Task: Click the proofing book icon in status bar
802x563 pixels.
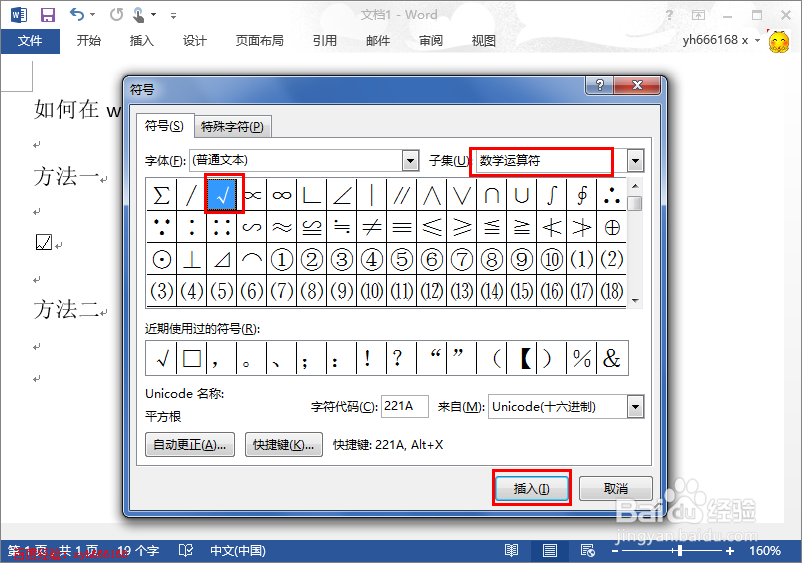Action: coord(186,551)
